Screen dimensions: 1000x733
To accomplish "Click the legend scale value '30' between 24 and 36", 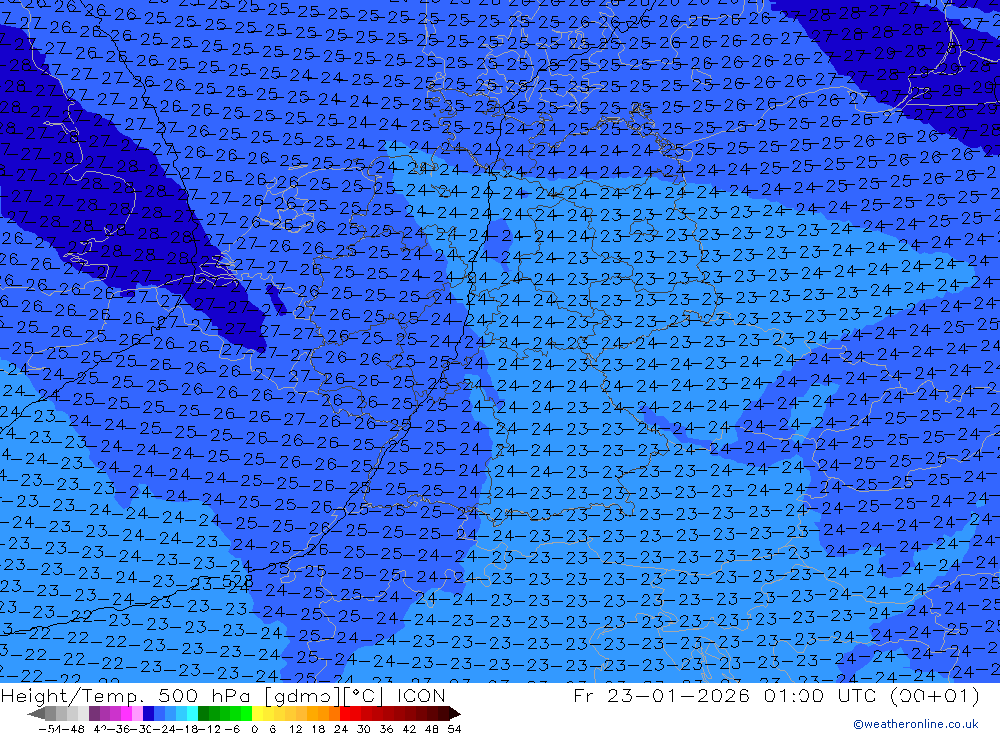I will pyautogui.click(x=364, y=729).
